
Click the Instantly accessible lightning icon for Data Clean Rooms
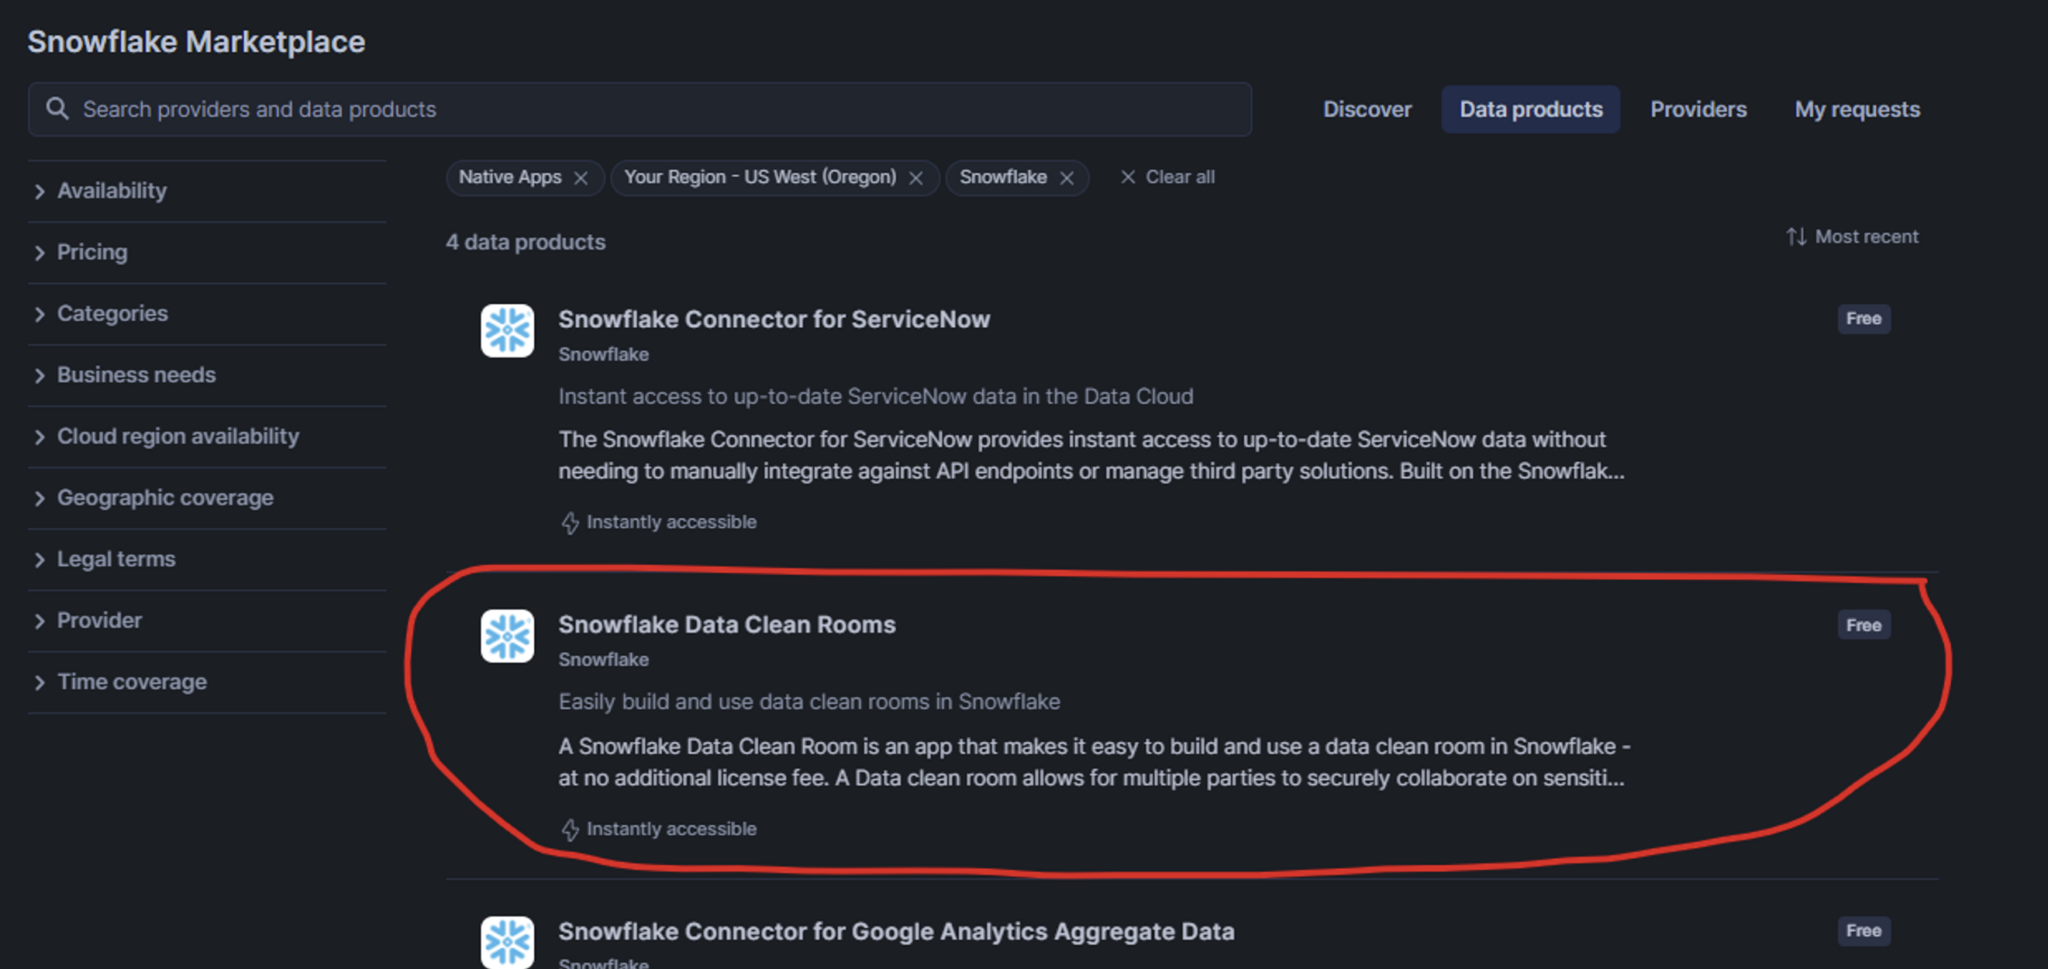pos(571,828)
